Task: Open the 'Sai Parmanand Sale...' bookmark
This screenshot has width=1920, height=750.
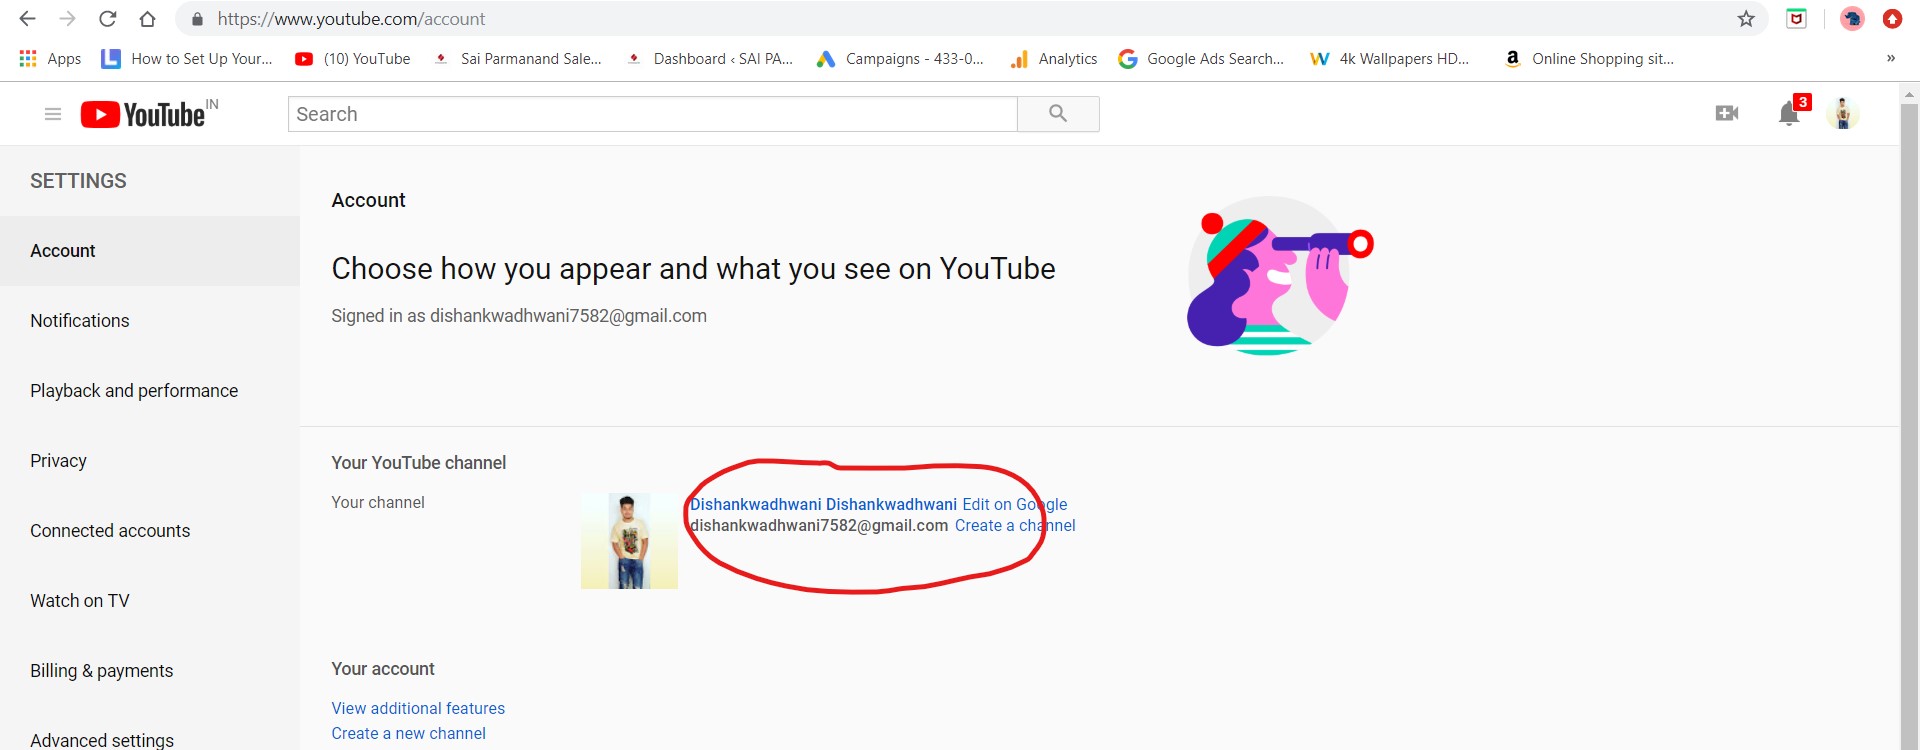Action: pos(517,59)
